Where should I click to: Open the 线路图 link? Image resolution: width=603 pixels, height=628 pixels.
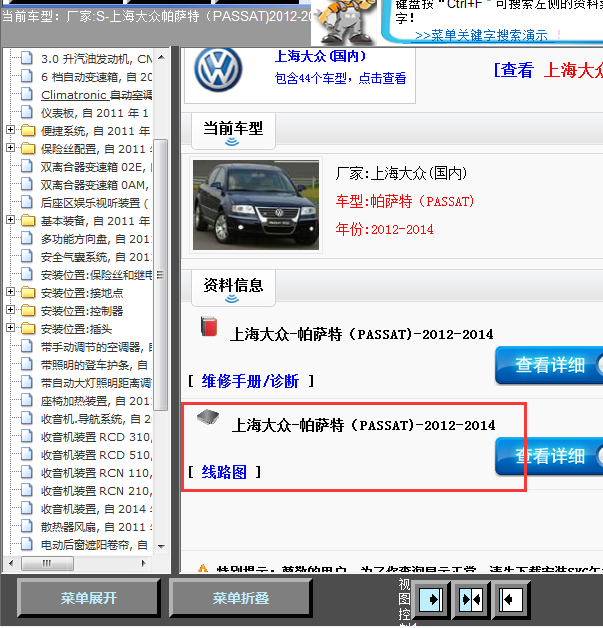coord(224,472)
